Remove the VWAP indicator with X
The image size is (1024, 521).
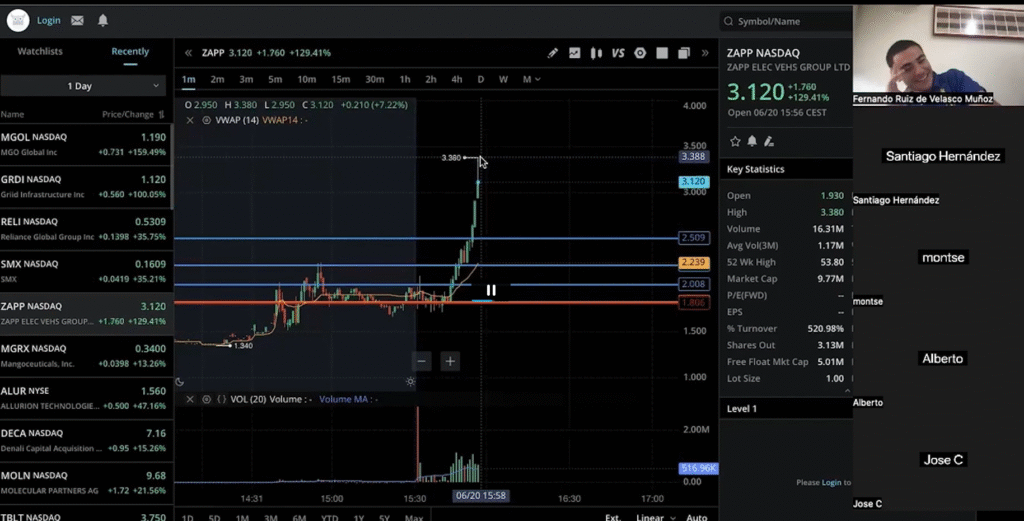click(189, 120)
